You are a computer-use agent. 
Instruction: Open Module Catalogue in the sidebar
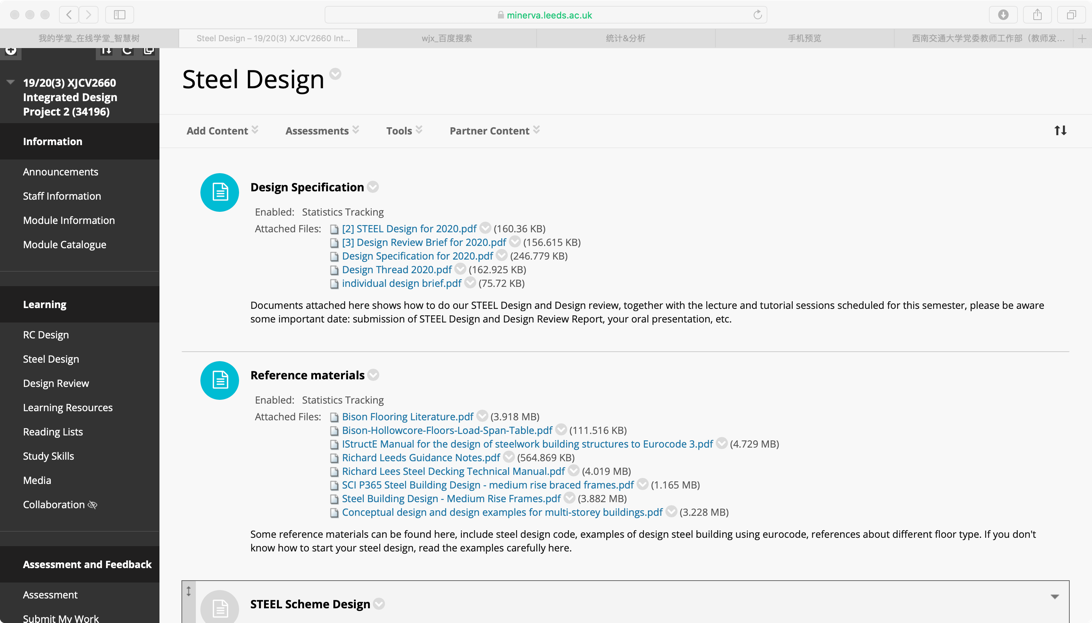pyautogui.click(x=65, y=245)
